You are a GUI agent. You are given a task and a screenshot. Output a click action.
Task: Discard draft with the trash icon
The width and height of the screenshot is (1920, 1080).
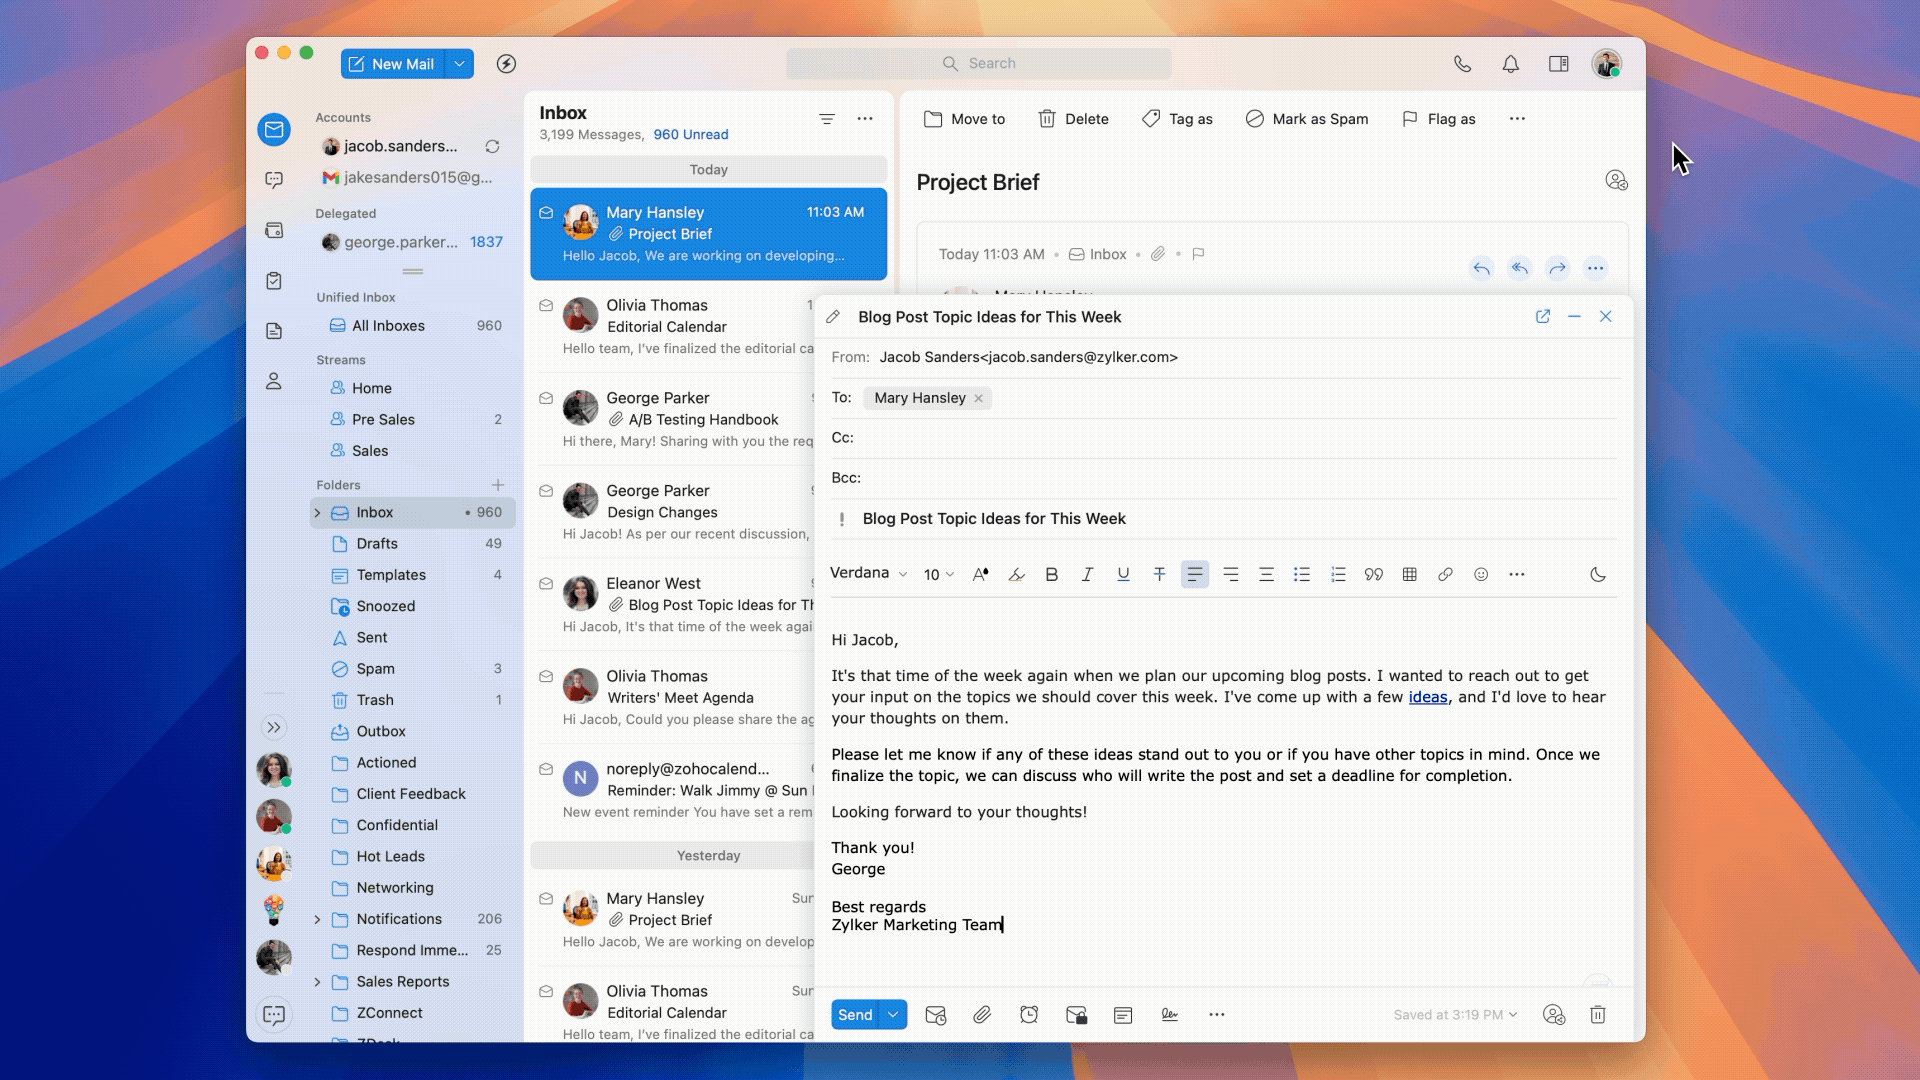click(x=1598, y=1015)
